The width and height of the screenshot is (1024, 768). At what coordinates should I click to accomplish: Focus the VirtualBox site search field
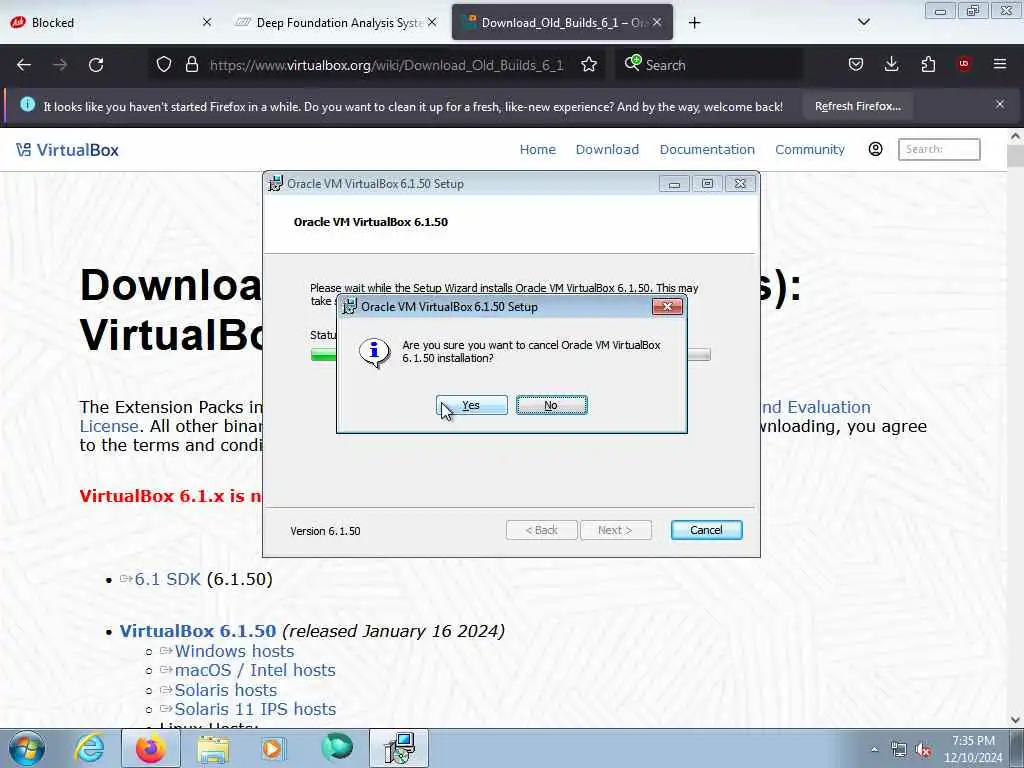click(x=939, y=150)
